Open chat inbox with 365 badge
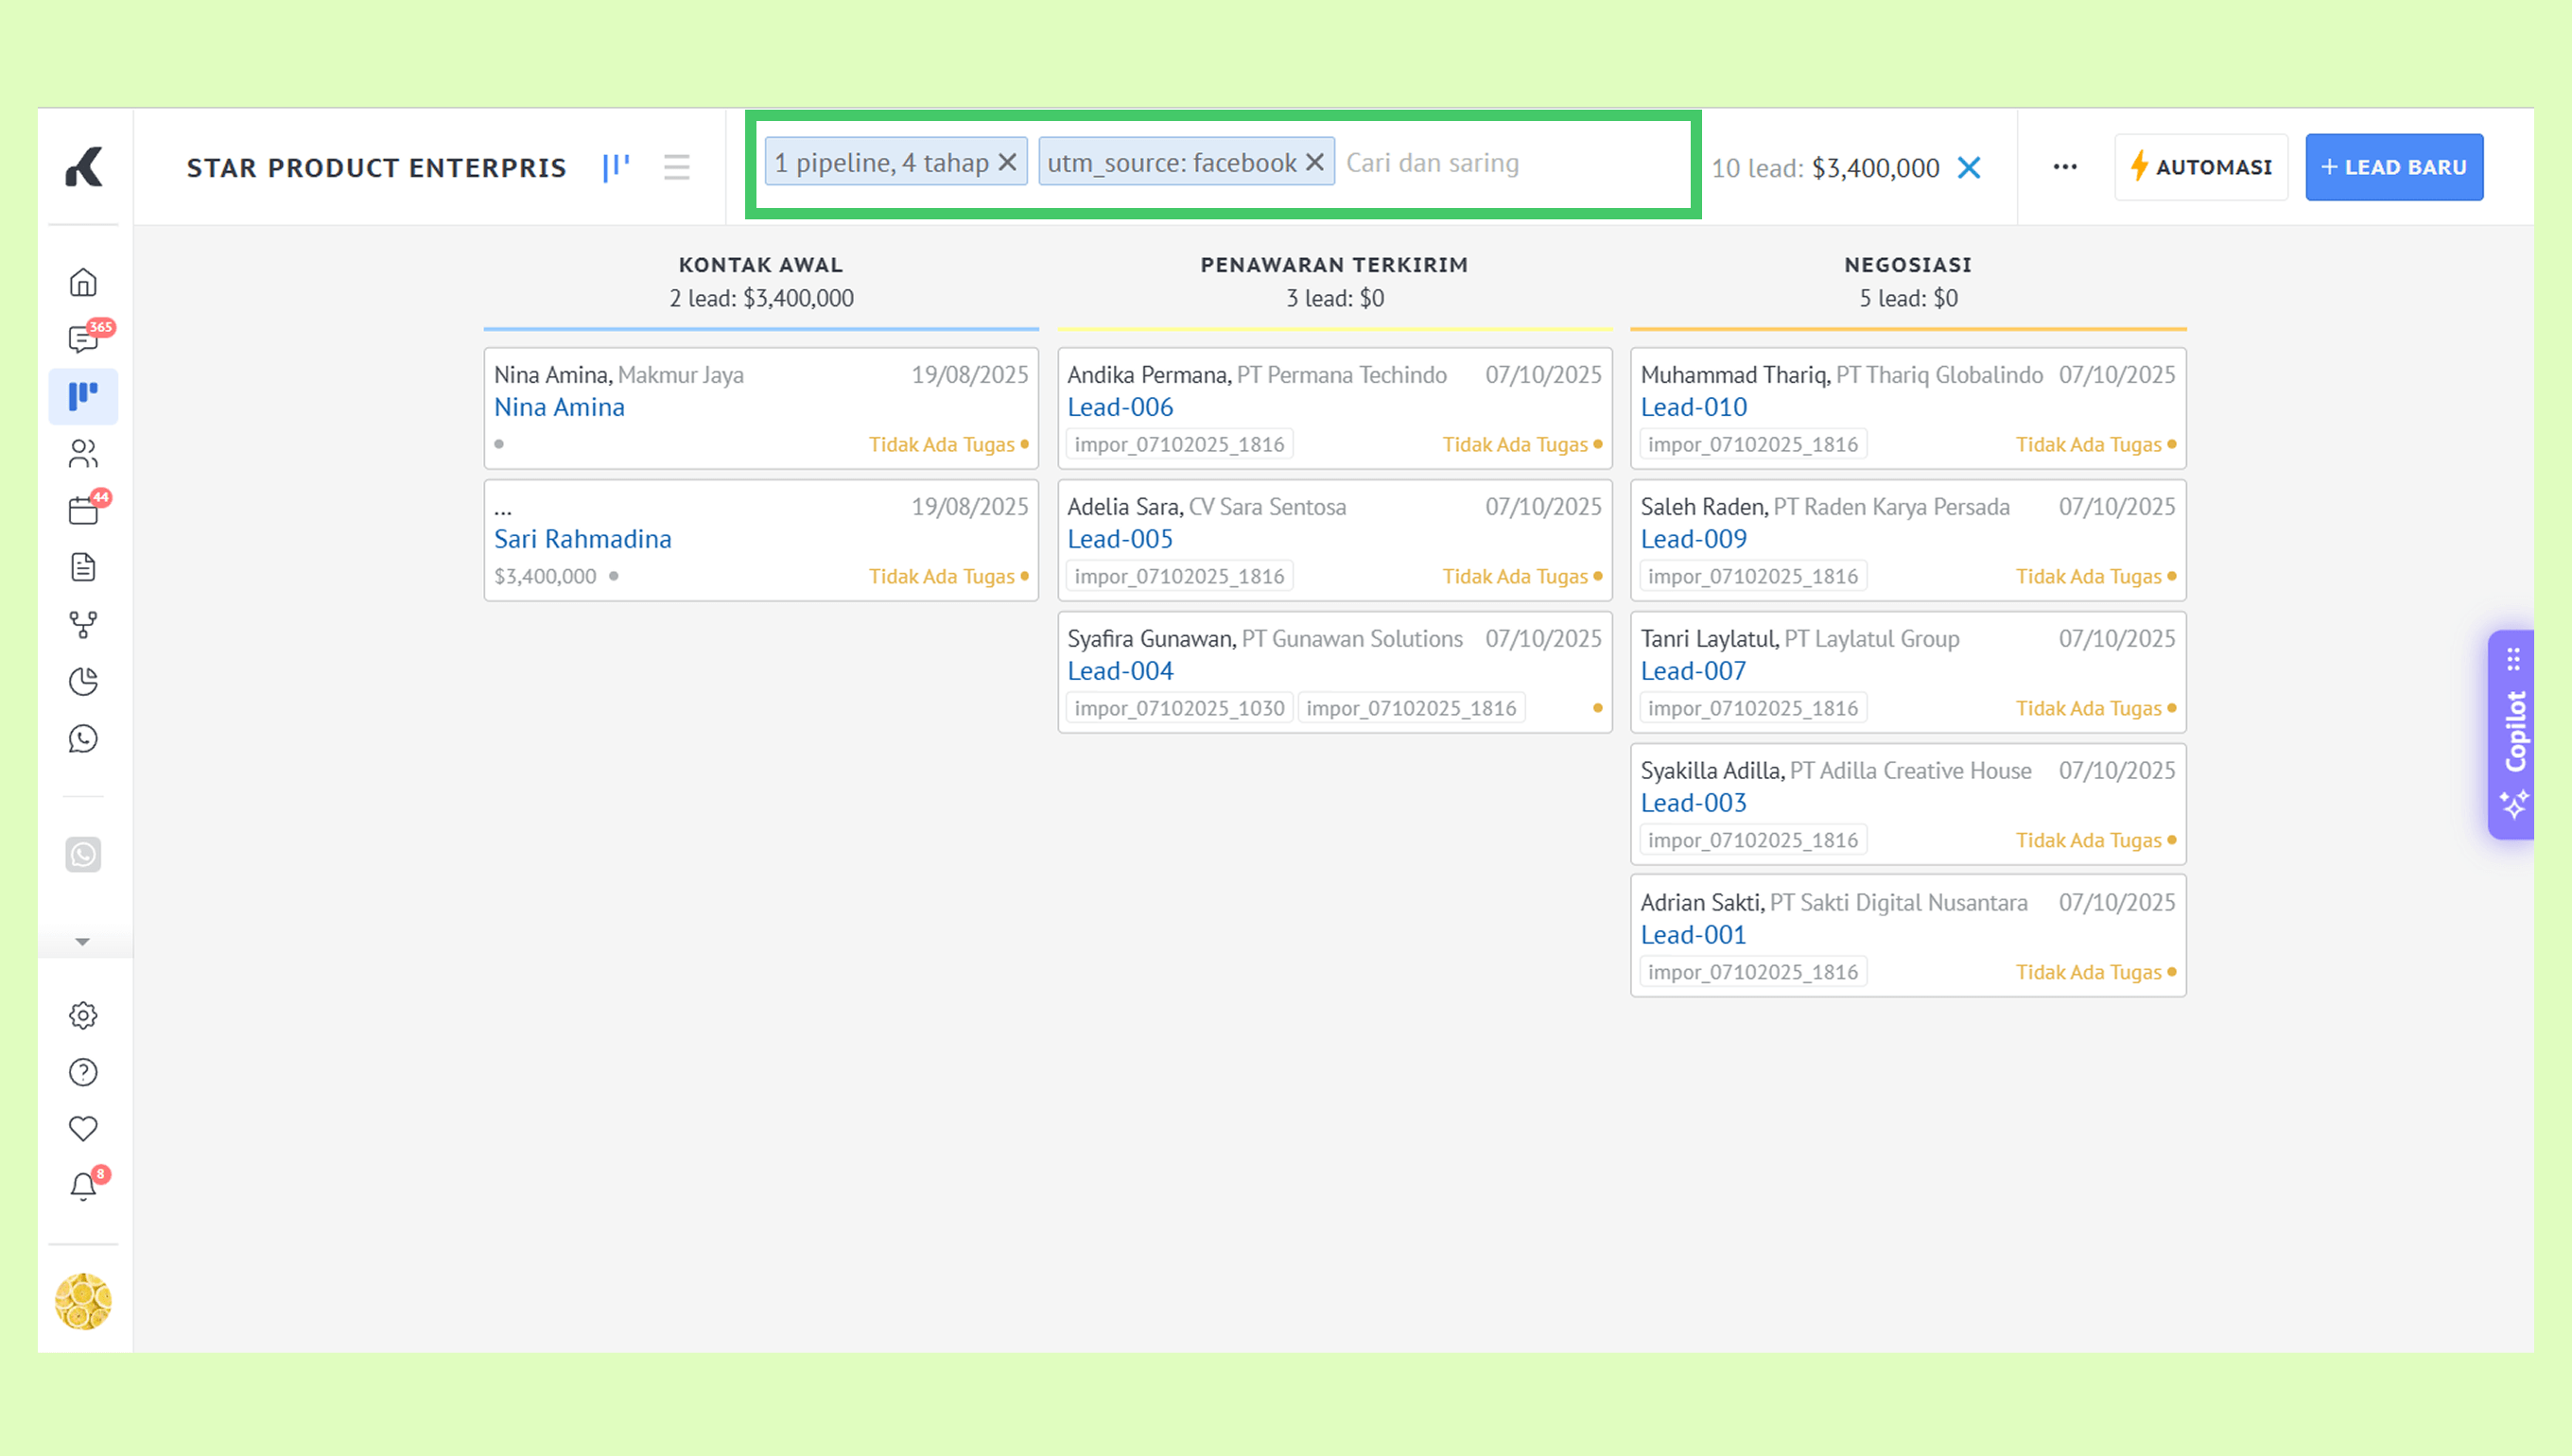Image resolution: width=2572 pixels, height=1456 pixels. pos(83,340)
